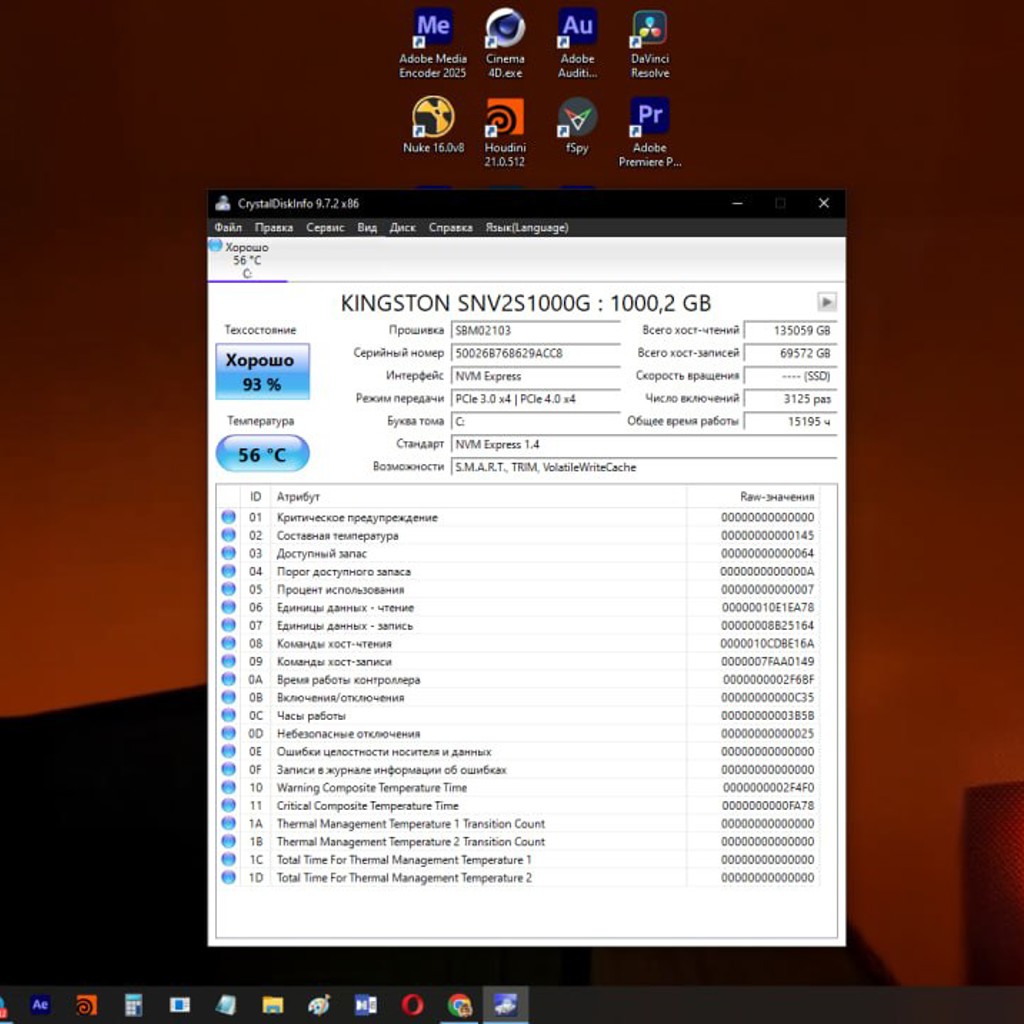This screenshot has height=1024, width=1024.
Task: Open the Справка menu
Action: 451,227
